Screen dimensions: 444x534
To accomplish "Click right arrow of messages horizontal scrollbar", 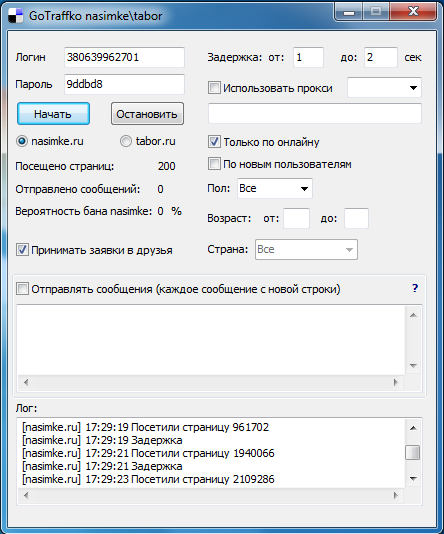I will pos(396,382).
